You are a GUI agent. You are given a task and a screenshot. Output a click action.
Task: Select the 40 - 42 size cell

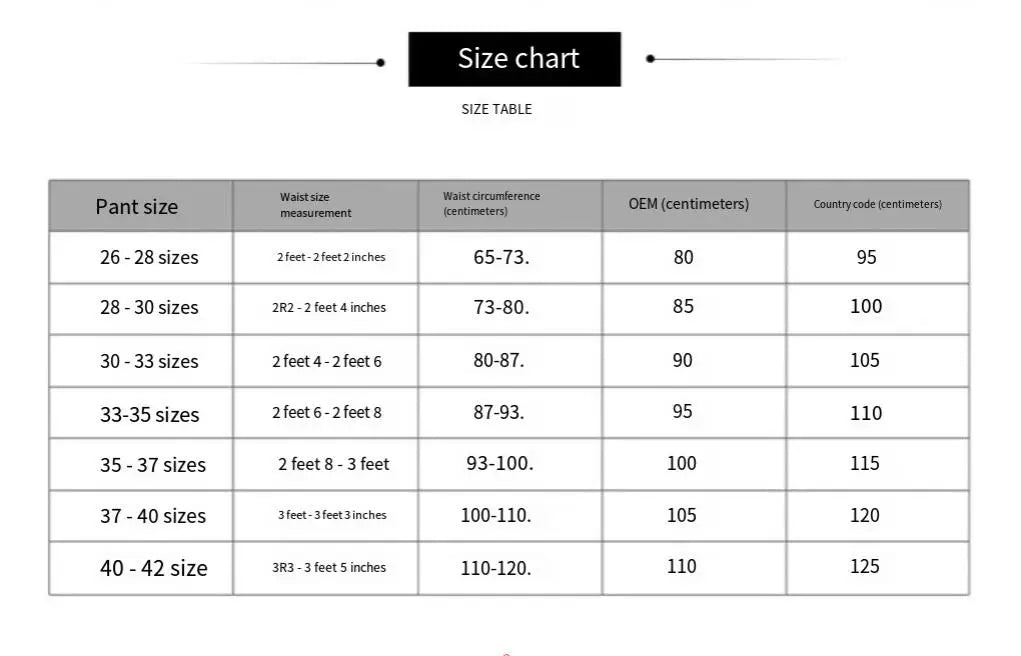pyautogui.click(x=153, y=568)
